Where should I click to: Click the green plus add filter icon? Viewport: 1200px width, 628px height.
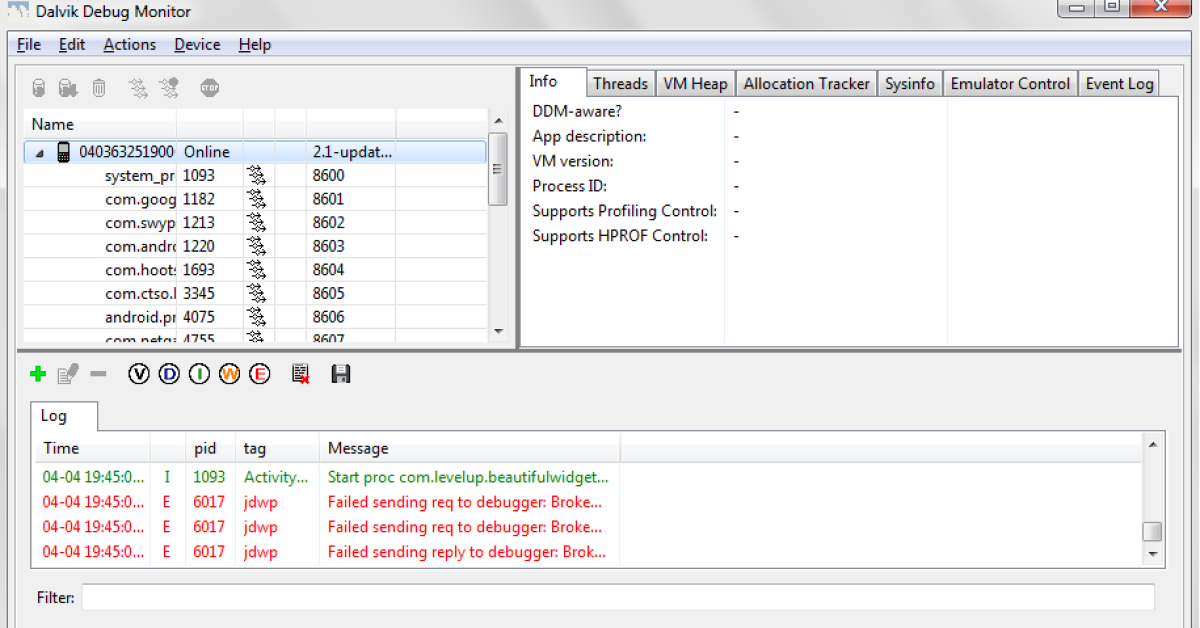point(38,374)
